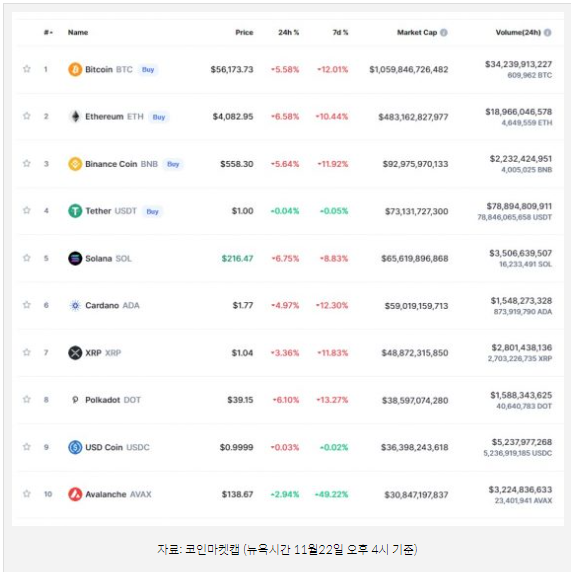Screen dimensions: 571x572
Task: Click the Buy button next to Ethereum
Action: click(x=159, y=117)
